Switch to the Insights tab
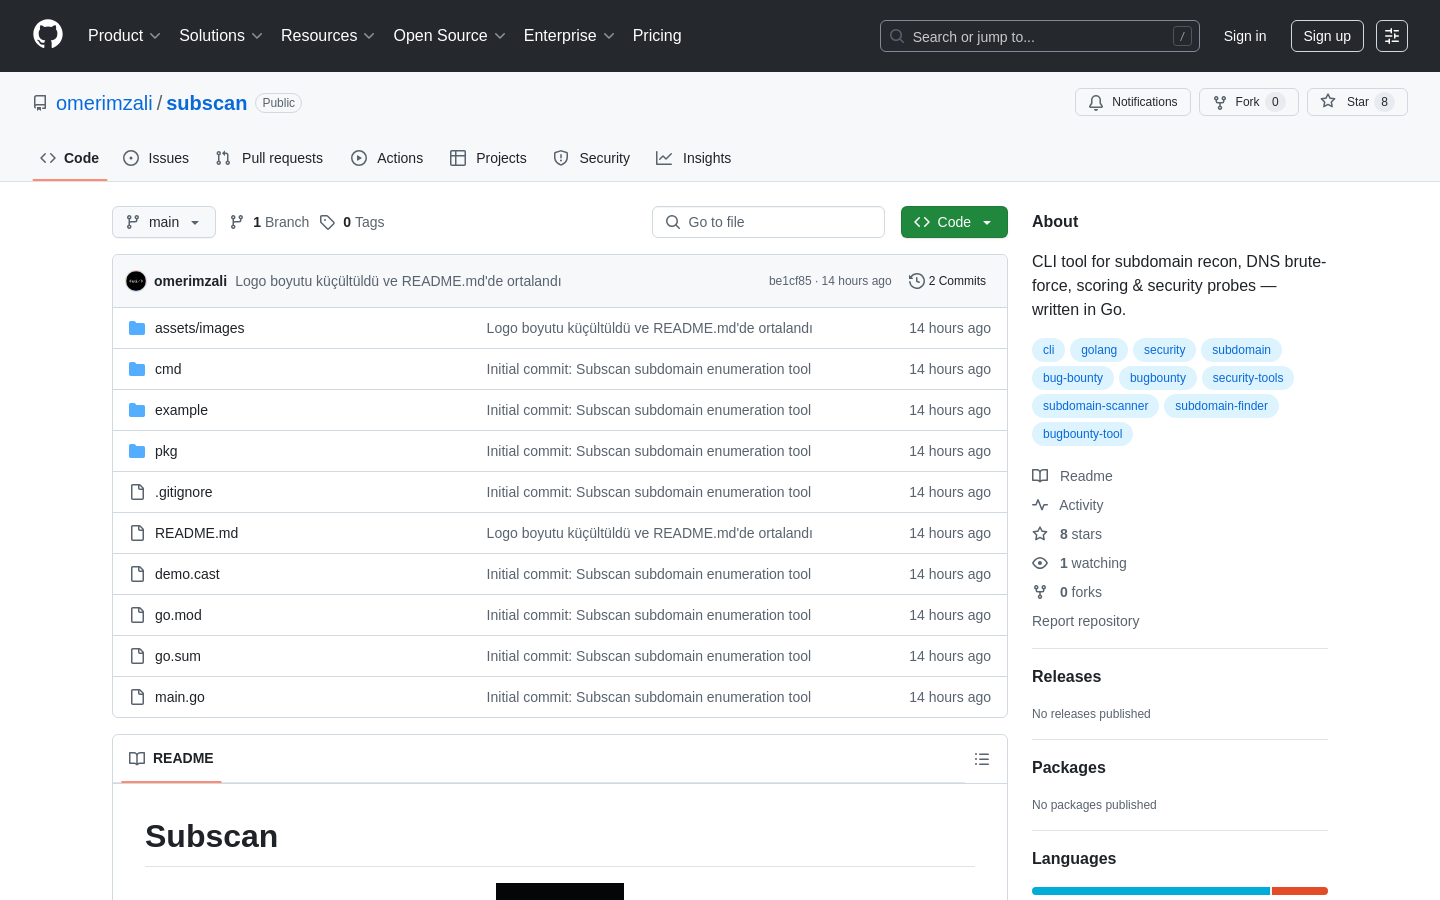Viewport: 1440px width, 900px height. click(694, 158)
